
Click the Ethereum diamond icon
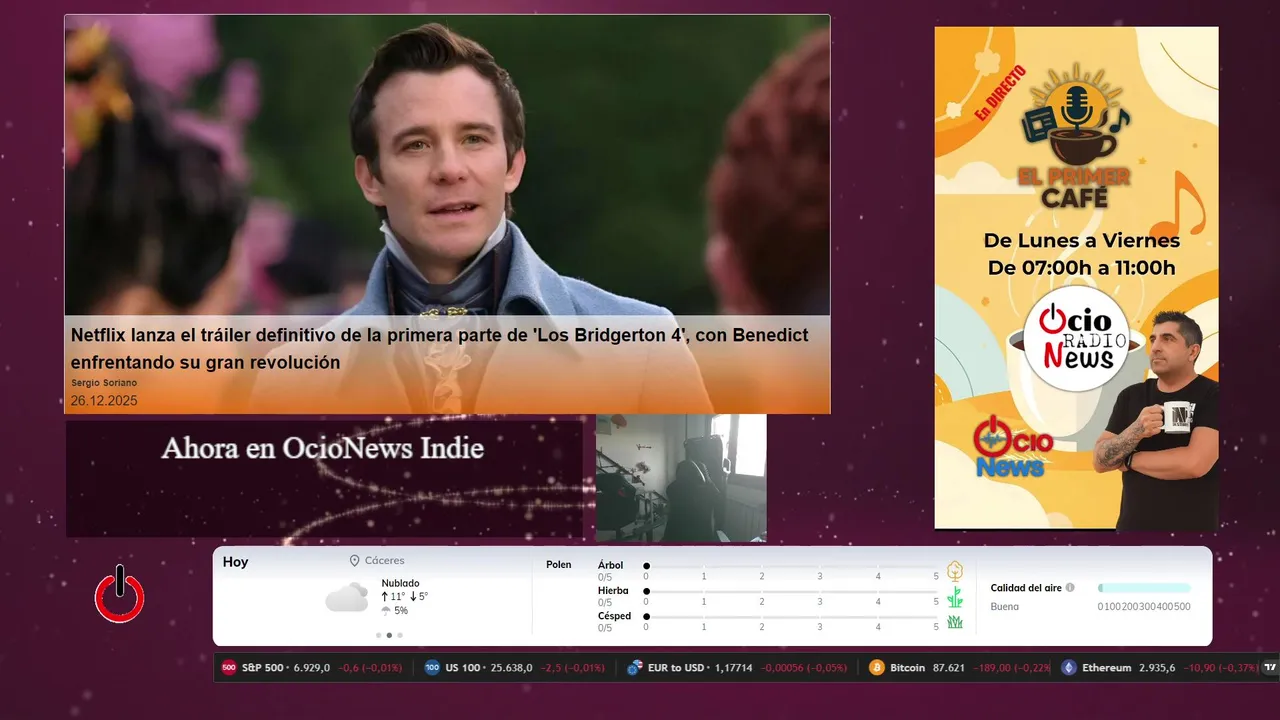coord(1069,667)
